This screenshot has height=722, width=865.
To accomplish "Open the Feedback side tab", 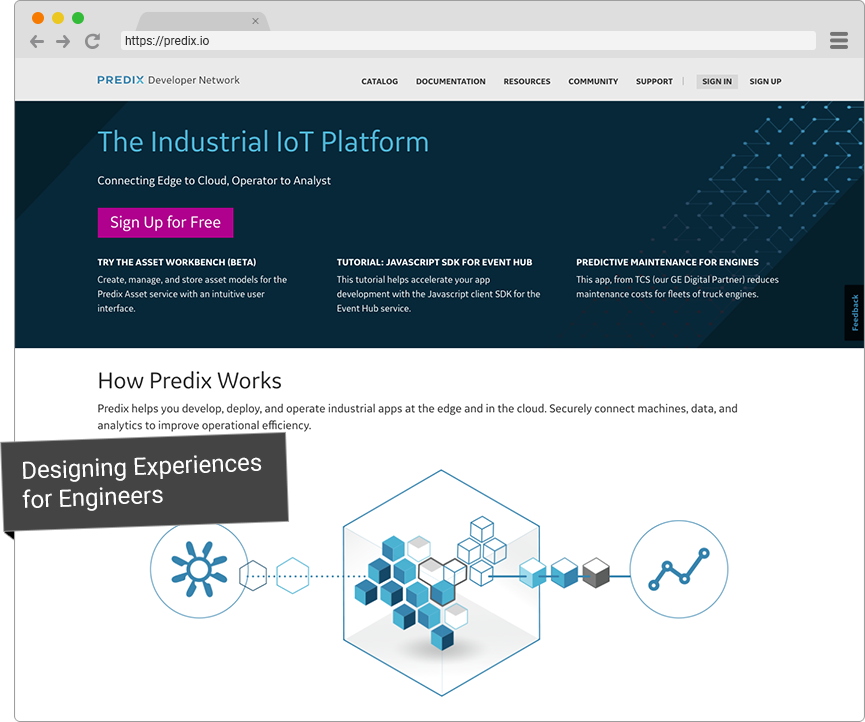I will coord(854,313).
